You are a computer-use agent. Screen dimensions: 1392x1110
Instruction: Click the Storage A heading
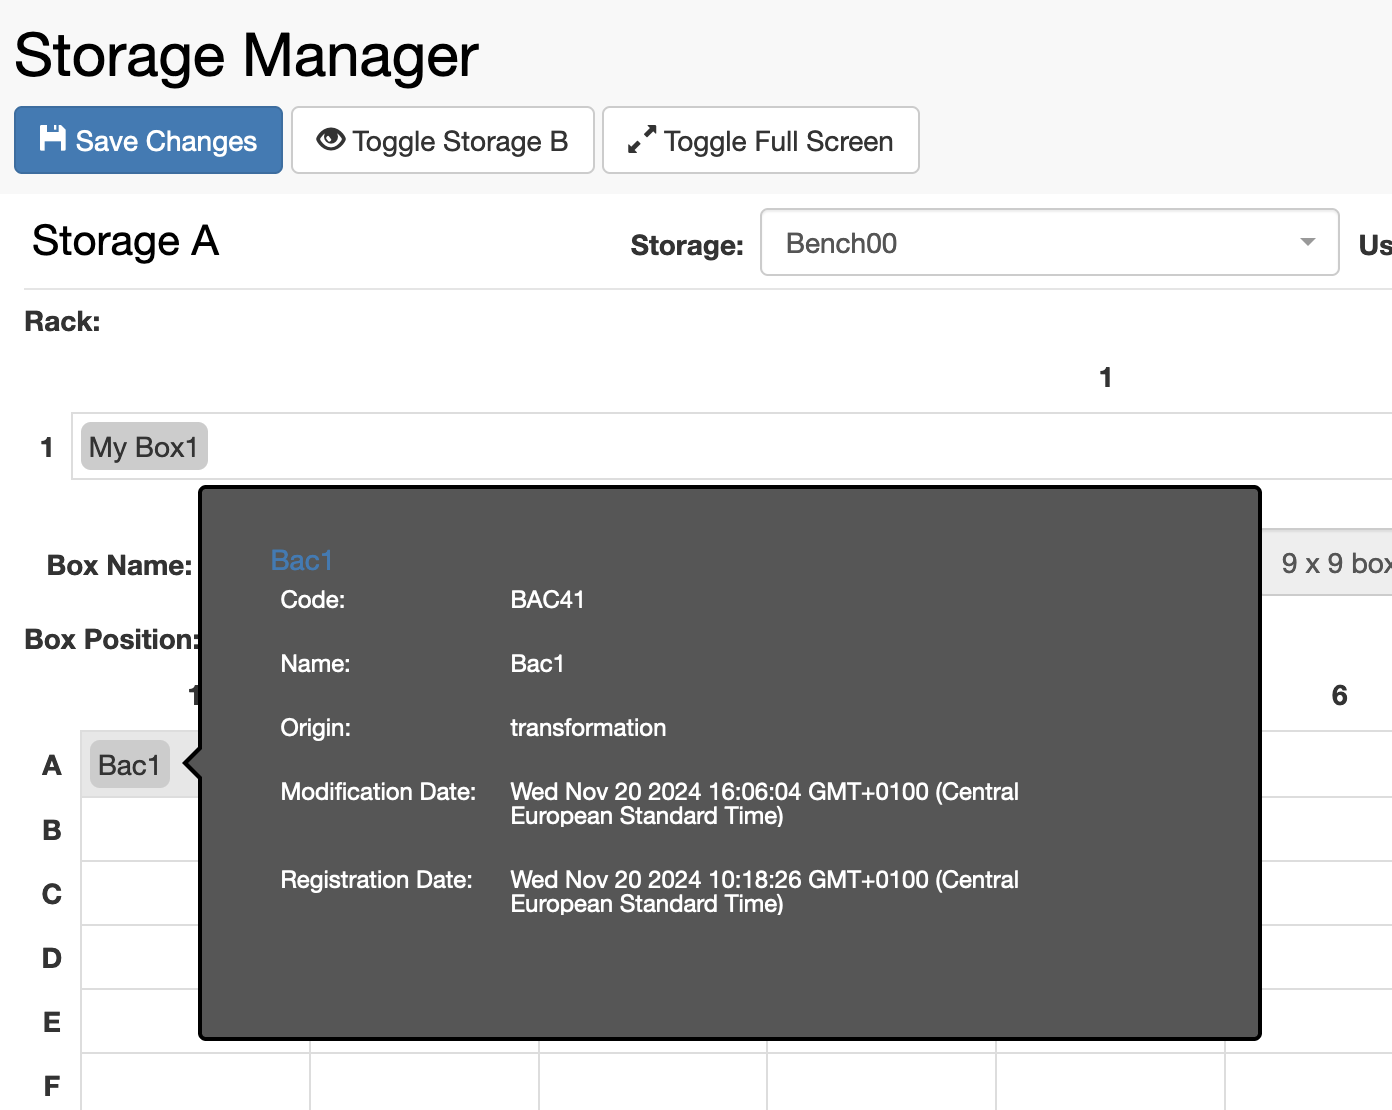click(125, 241)
